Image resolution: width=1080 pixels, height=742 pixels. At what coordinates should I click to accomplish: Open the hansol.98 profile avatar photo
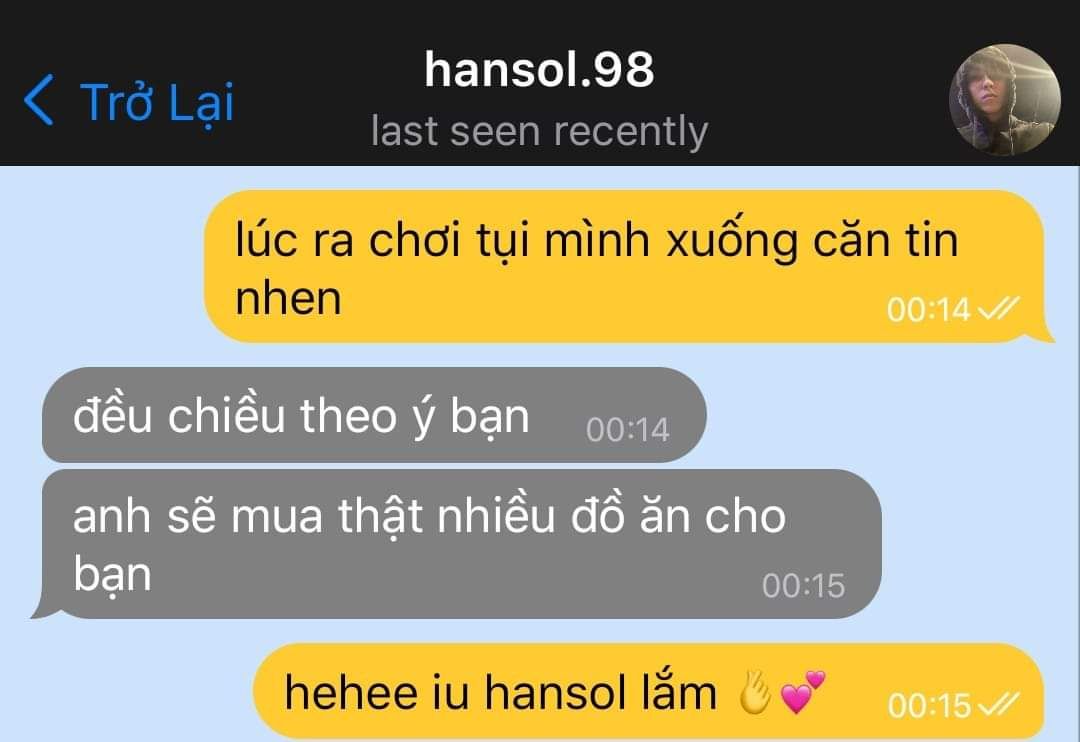[x=1004, y=100]
